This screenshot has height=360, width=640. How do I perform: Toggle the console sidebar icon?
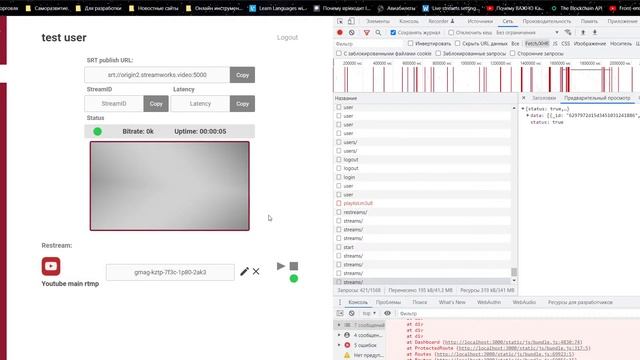pyautogui.click(x=340, y=313)
